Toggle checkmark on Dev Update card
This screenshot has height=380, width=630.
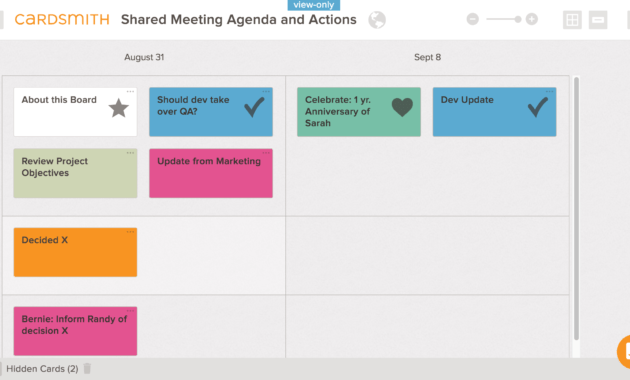[x=538, y=107]
